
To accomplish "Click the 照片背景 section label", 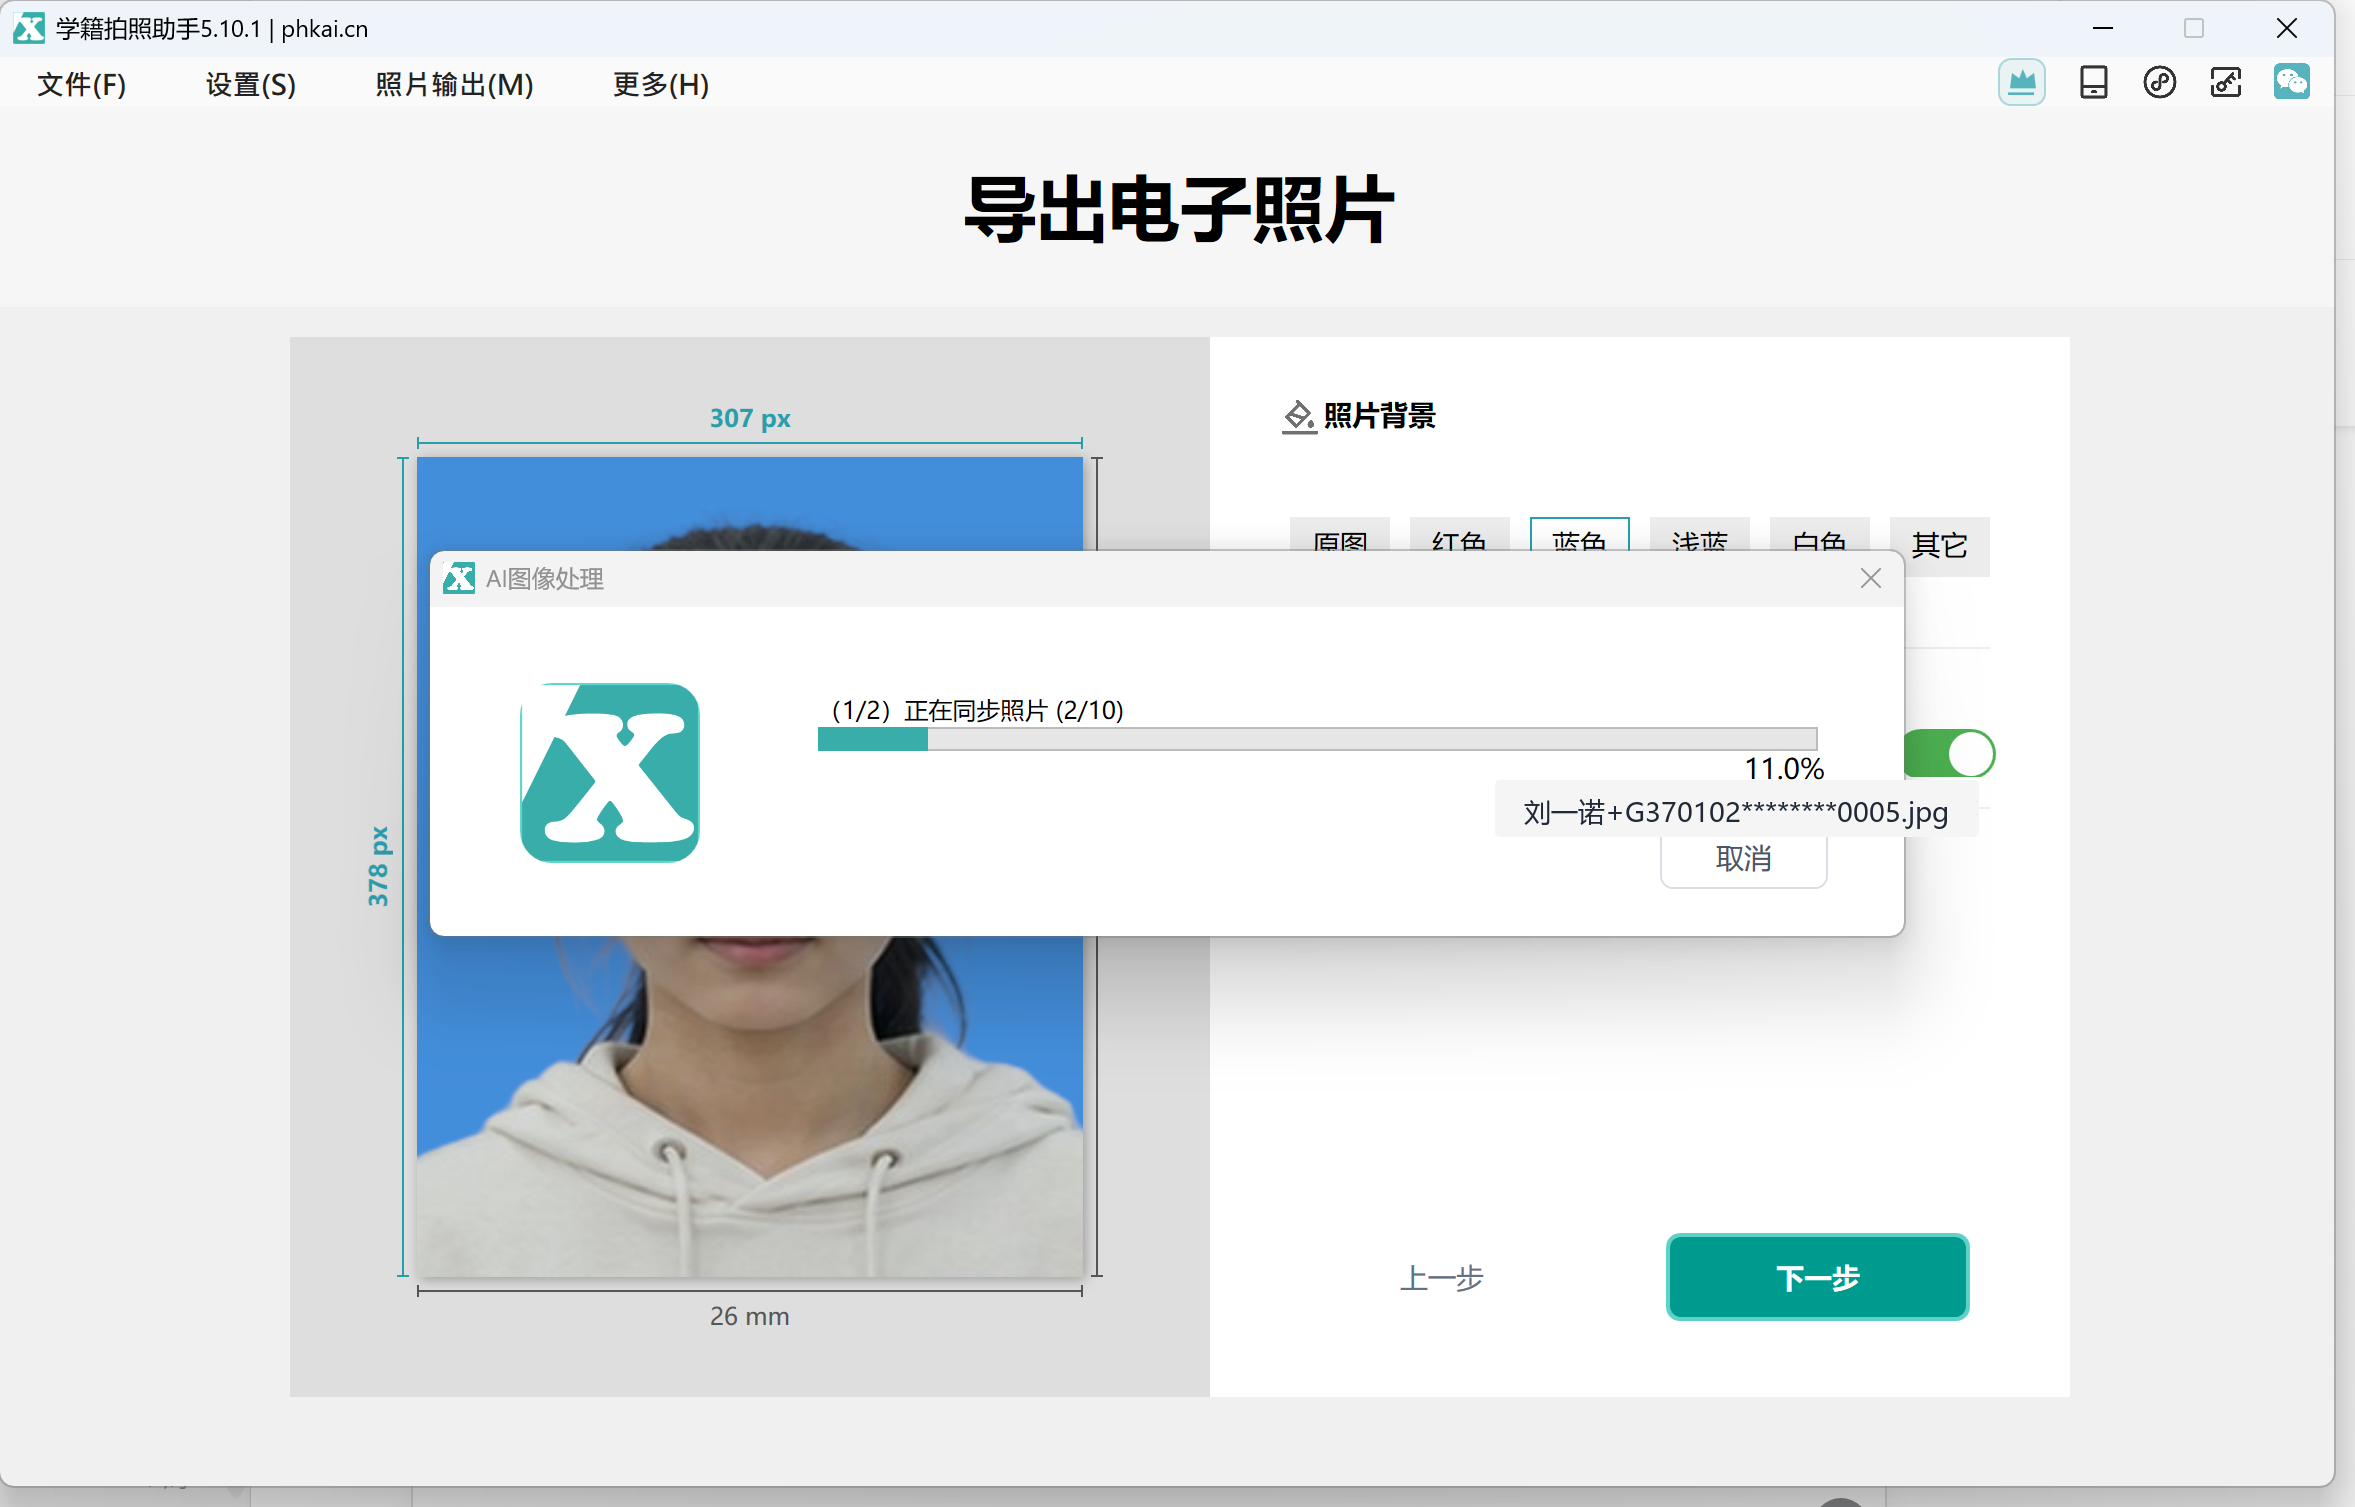I will pos(1379,416).
